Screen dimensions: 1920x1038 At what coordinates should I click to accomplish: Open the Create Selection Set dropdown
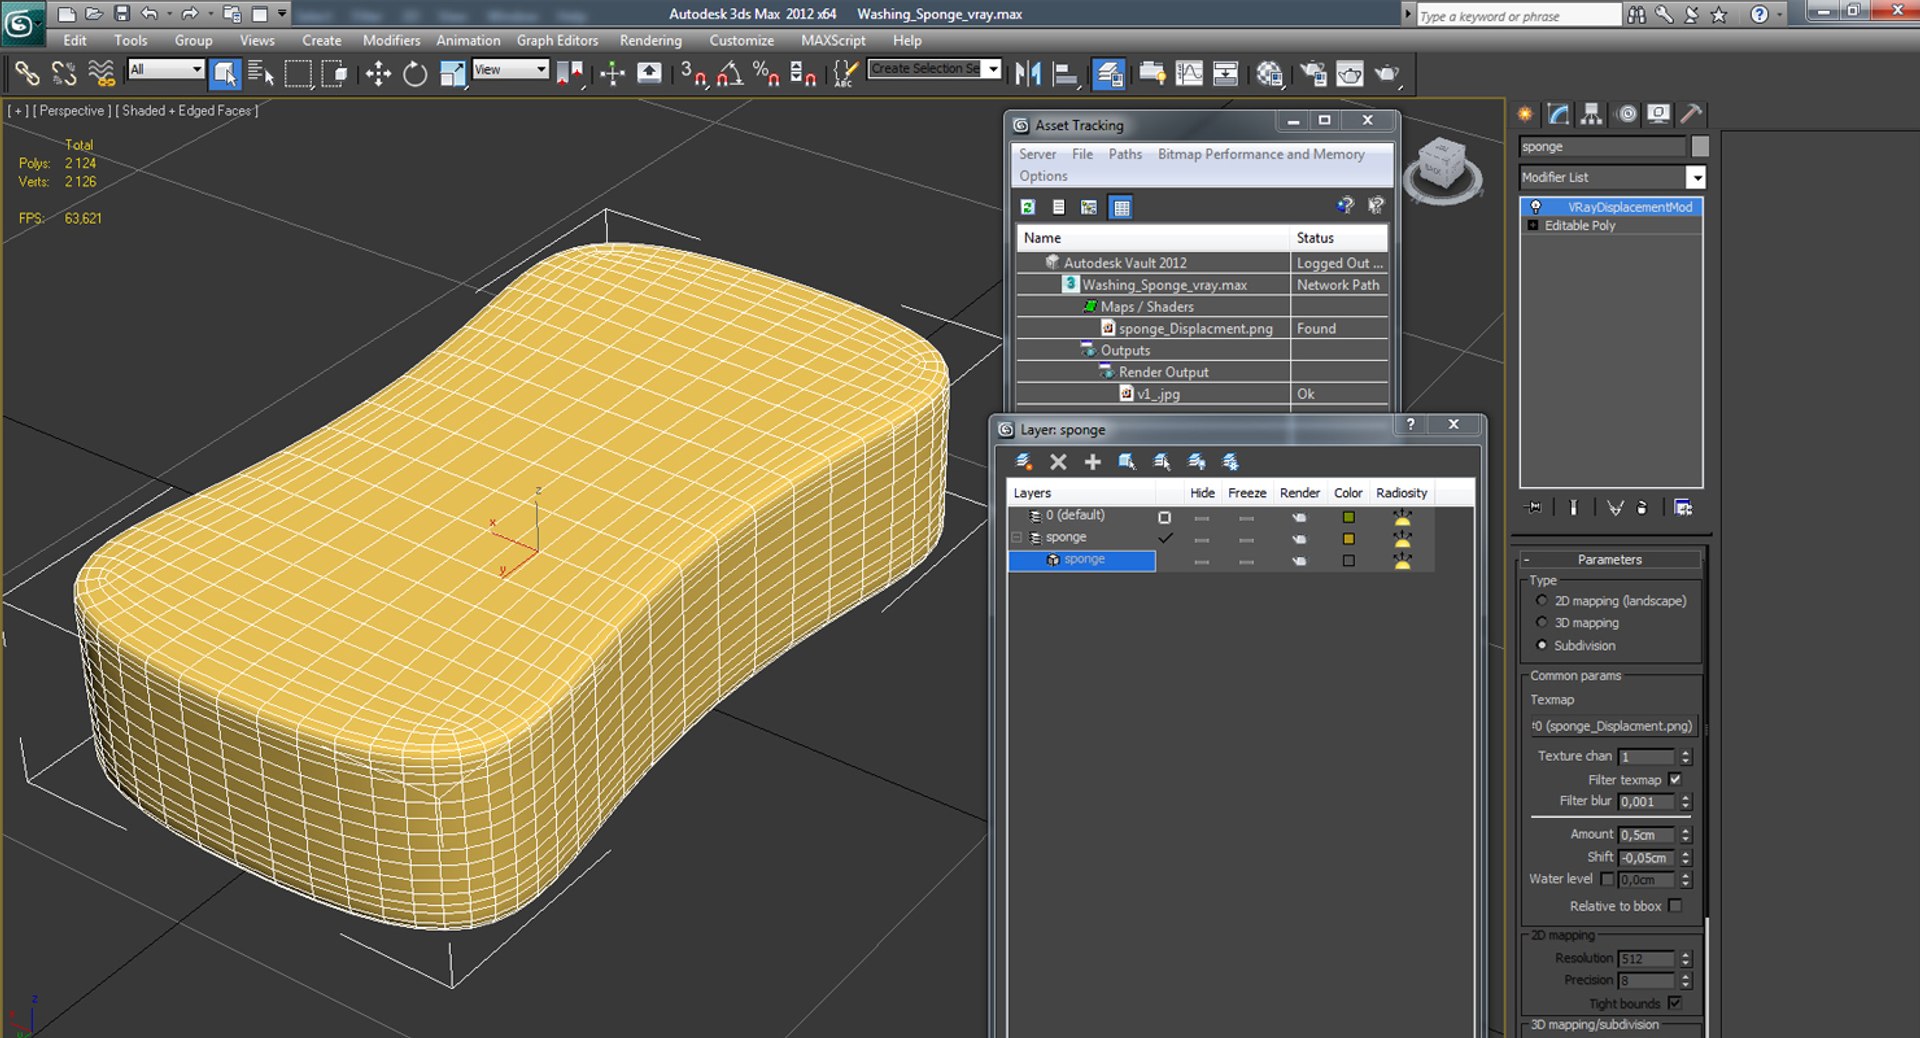(992, 69)
